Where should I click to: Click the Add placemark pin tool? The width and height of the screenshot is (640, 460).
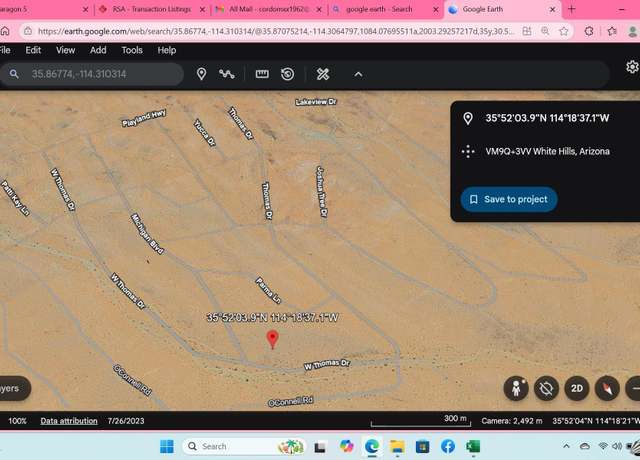201,74
